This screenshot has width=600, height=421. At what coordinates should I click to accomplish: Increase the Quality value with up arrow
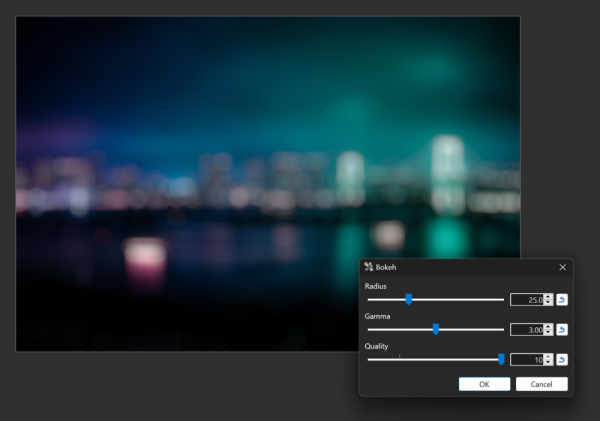tap(548, 356)
